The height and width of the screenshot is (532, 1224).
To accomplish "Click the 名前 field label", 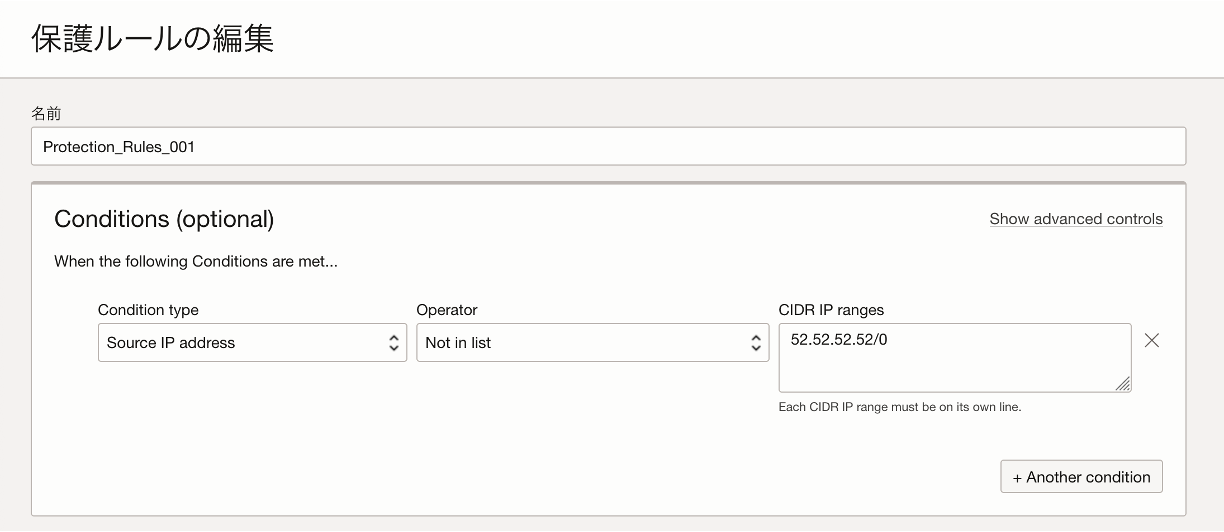I will 46,114.
